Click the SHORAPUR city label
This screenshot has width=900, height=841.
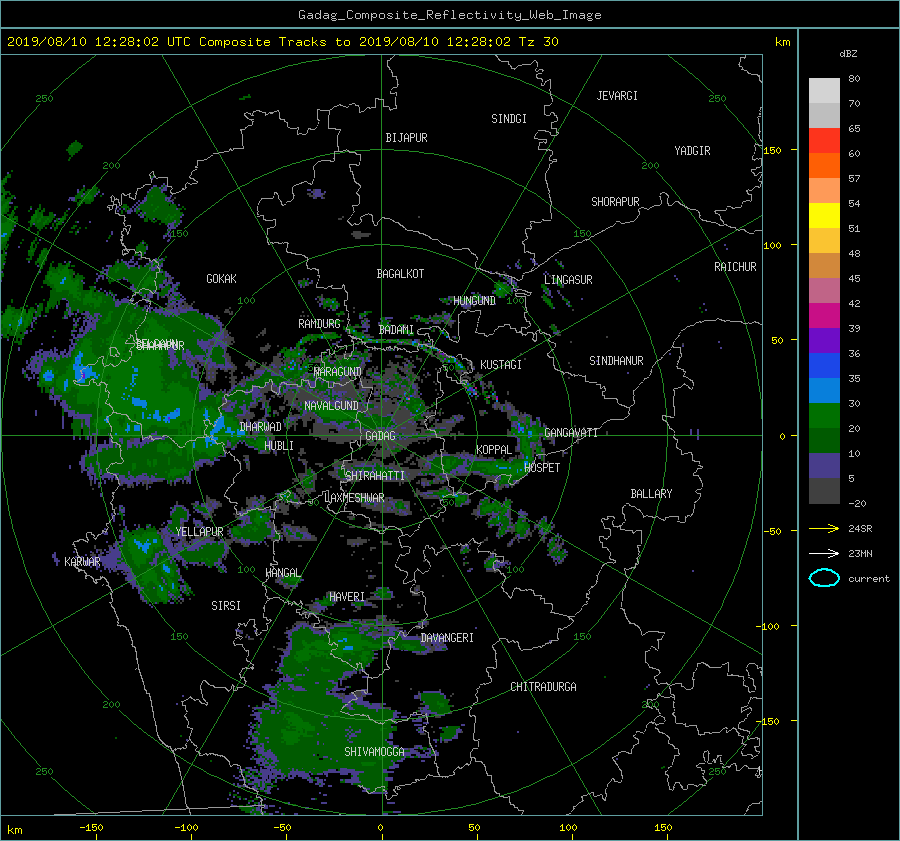click(615, 202)
